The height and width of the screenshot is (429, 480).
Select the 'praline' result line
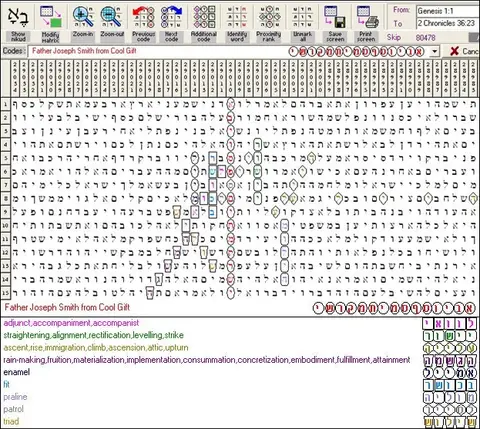(15, 397)
